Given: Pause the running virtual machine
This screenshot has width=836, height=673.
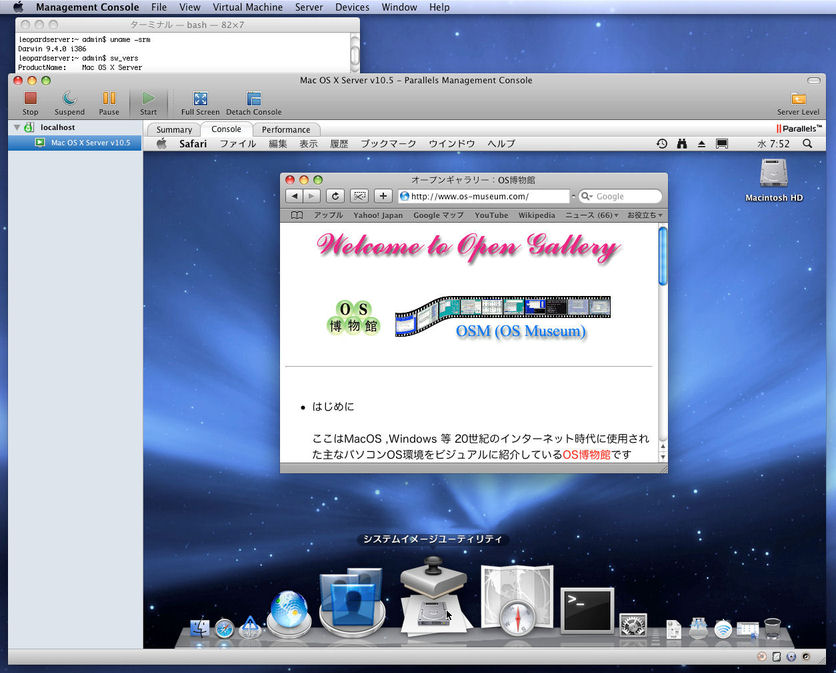Looking at the screenshot, I should coord(109,103).
